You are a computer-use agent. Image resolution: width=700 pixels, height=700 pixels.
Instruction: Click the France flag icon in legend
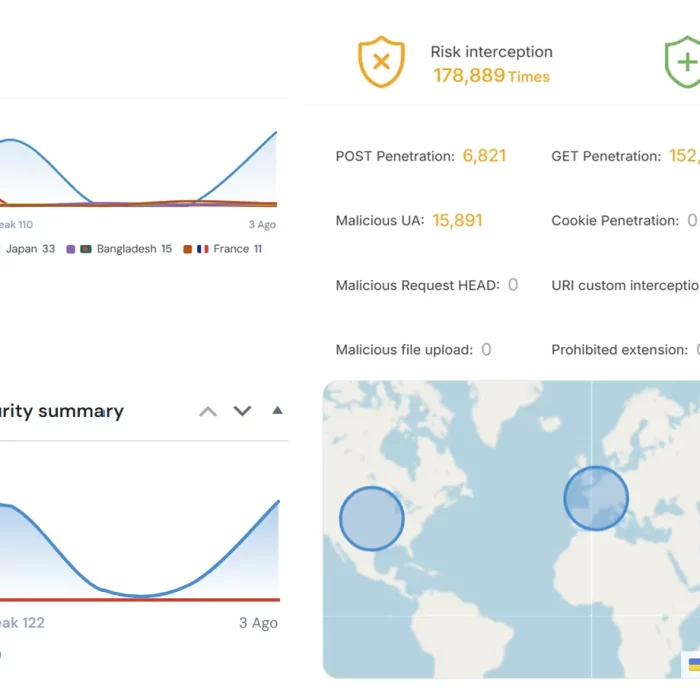click(203, 249)
